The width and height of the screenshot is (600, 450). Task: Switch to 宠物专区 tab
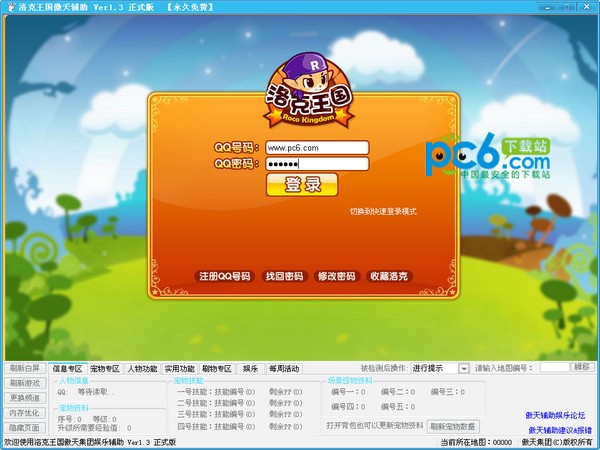[x=105, y=369]
